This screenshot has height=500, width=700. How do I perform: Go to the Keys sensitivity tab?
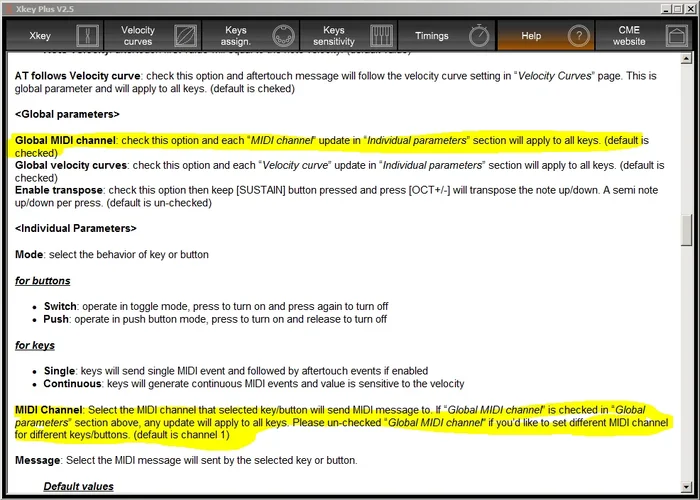(x=349, y=35)
